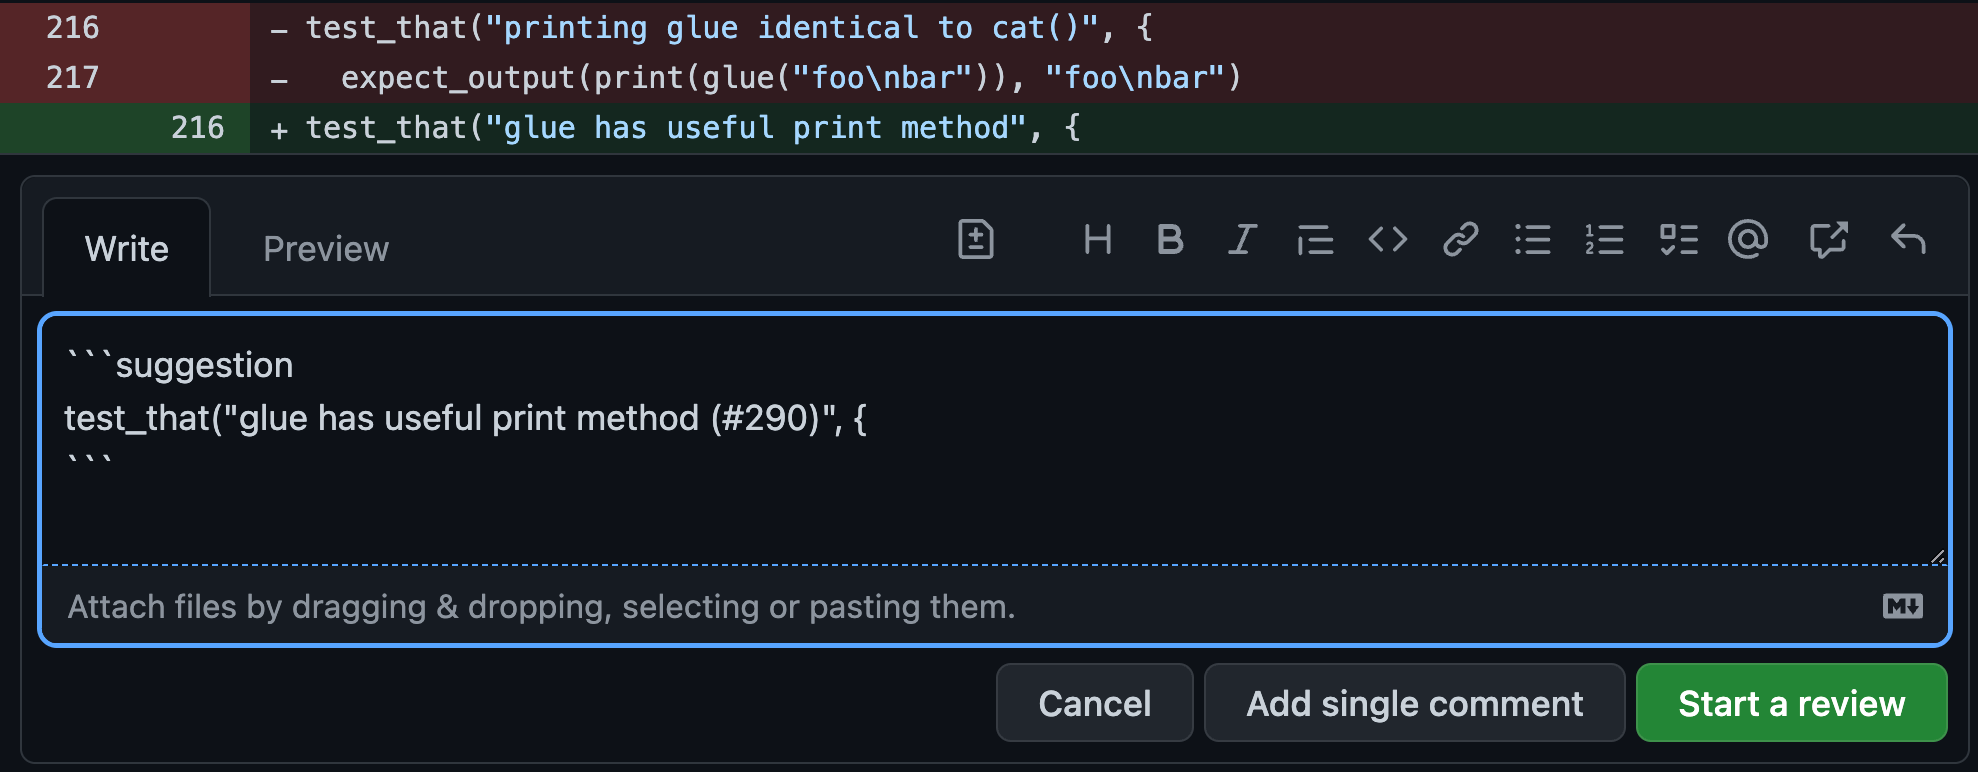
Task: Add a task list
Action: [x=1678, y=240]
